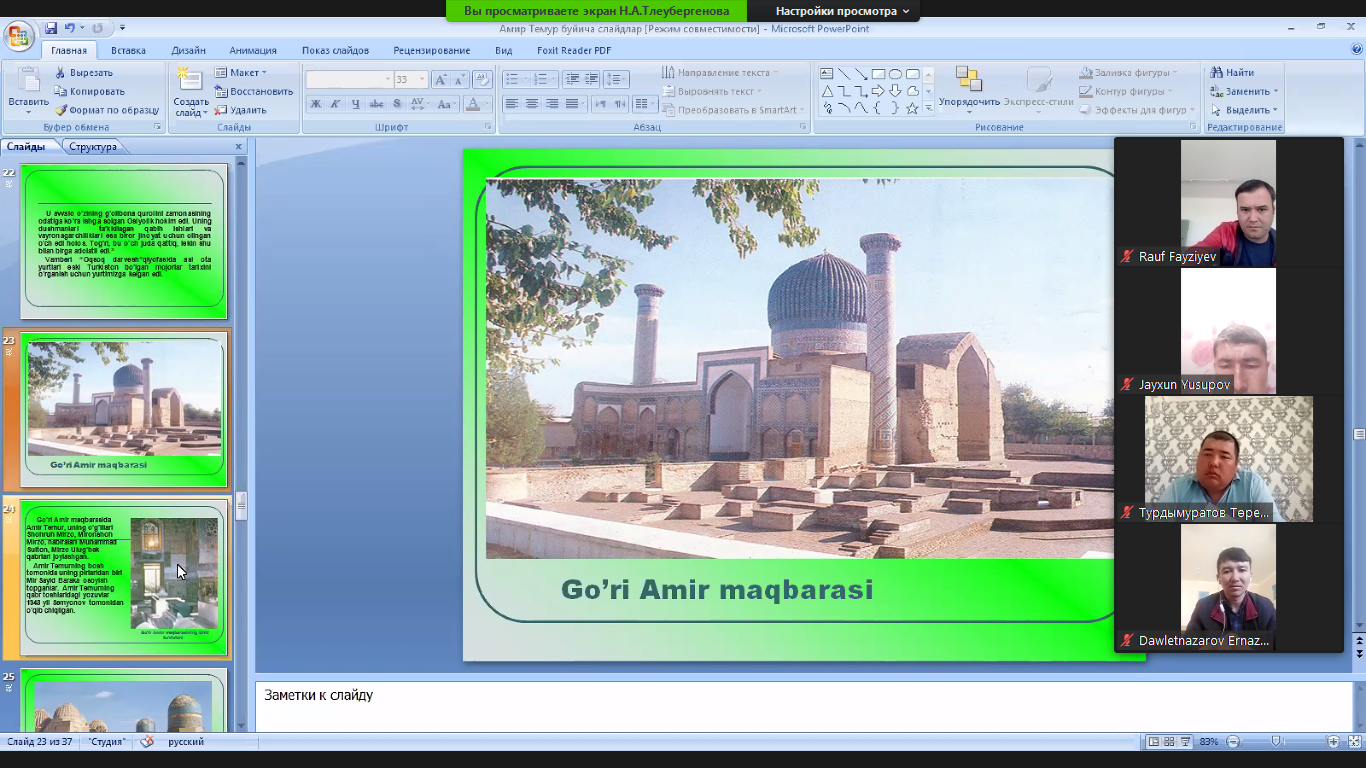
Task: Select the bulleted list icon
Action: pyautogui.click(x=511, y=79)
